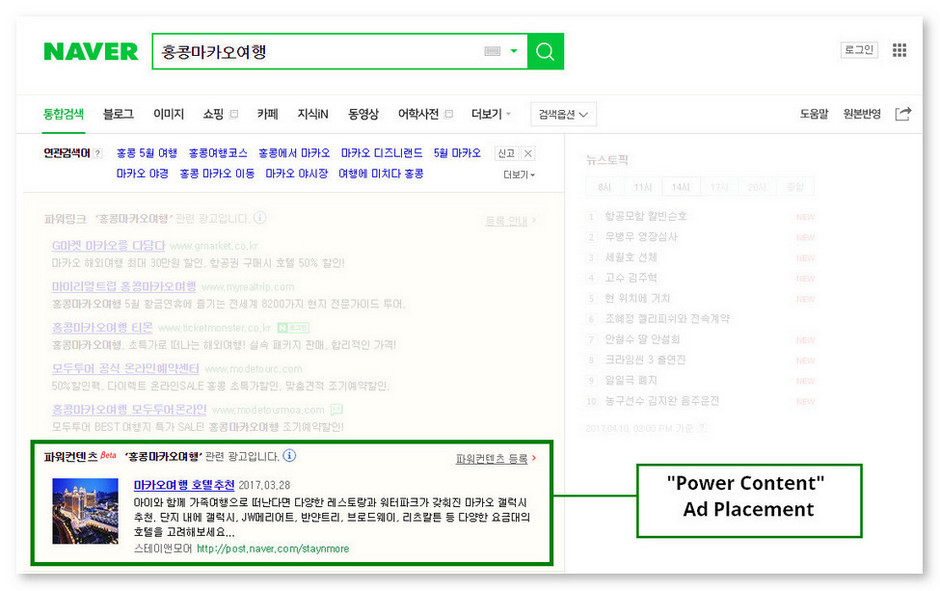Expand the 더보기 tab menu
Viewport: 940px width, 591px height.
(491, 114)
